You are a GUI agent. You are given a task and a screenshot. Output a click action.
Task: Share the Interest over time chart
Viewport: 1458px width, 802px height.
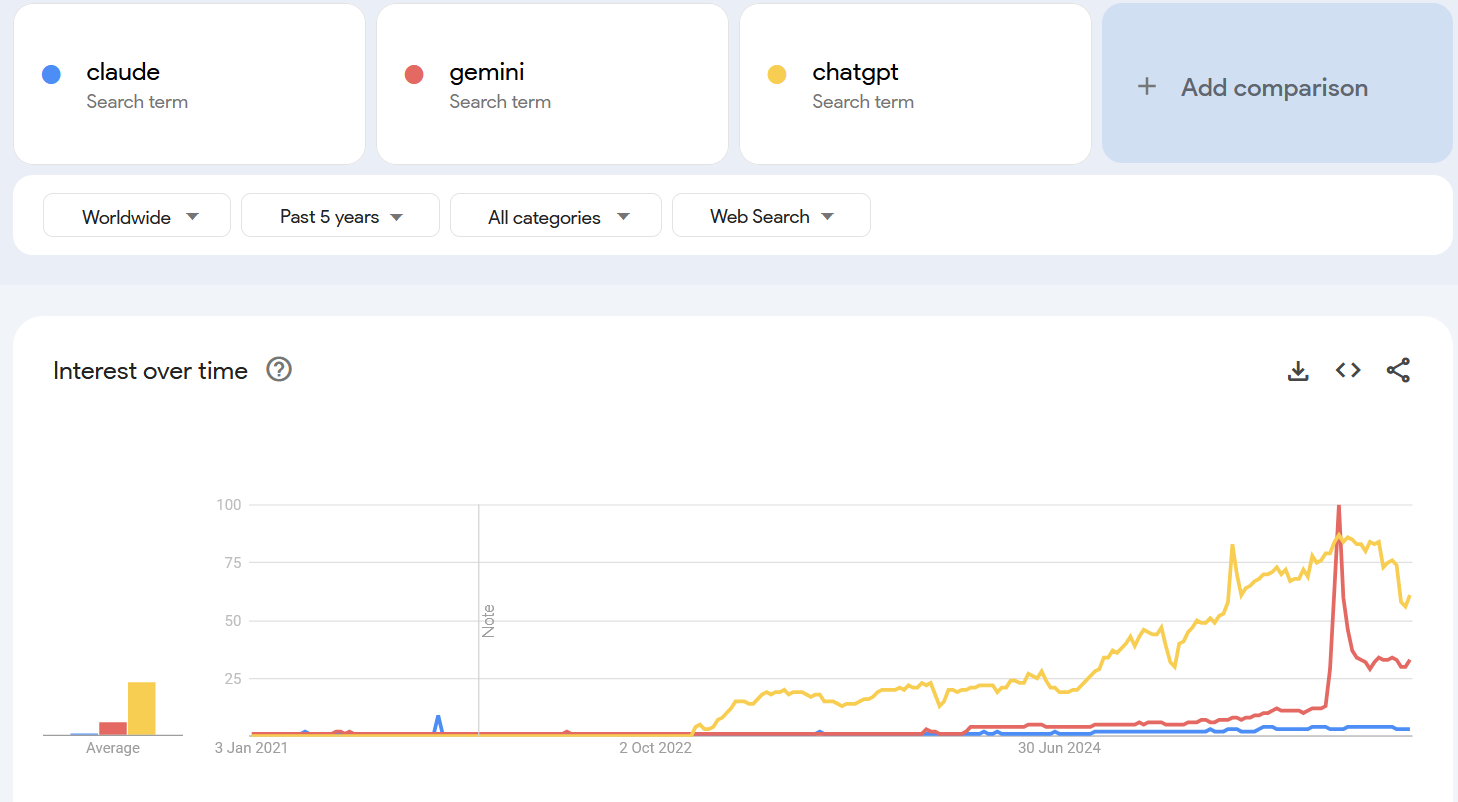[x=1398, y=371]
